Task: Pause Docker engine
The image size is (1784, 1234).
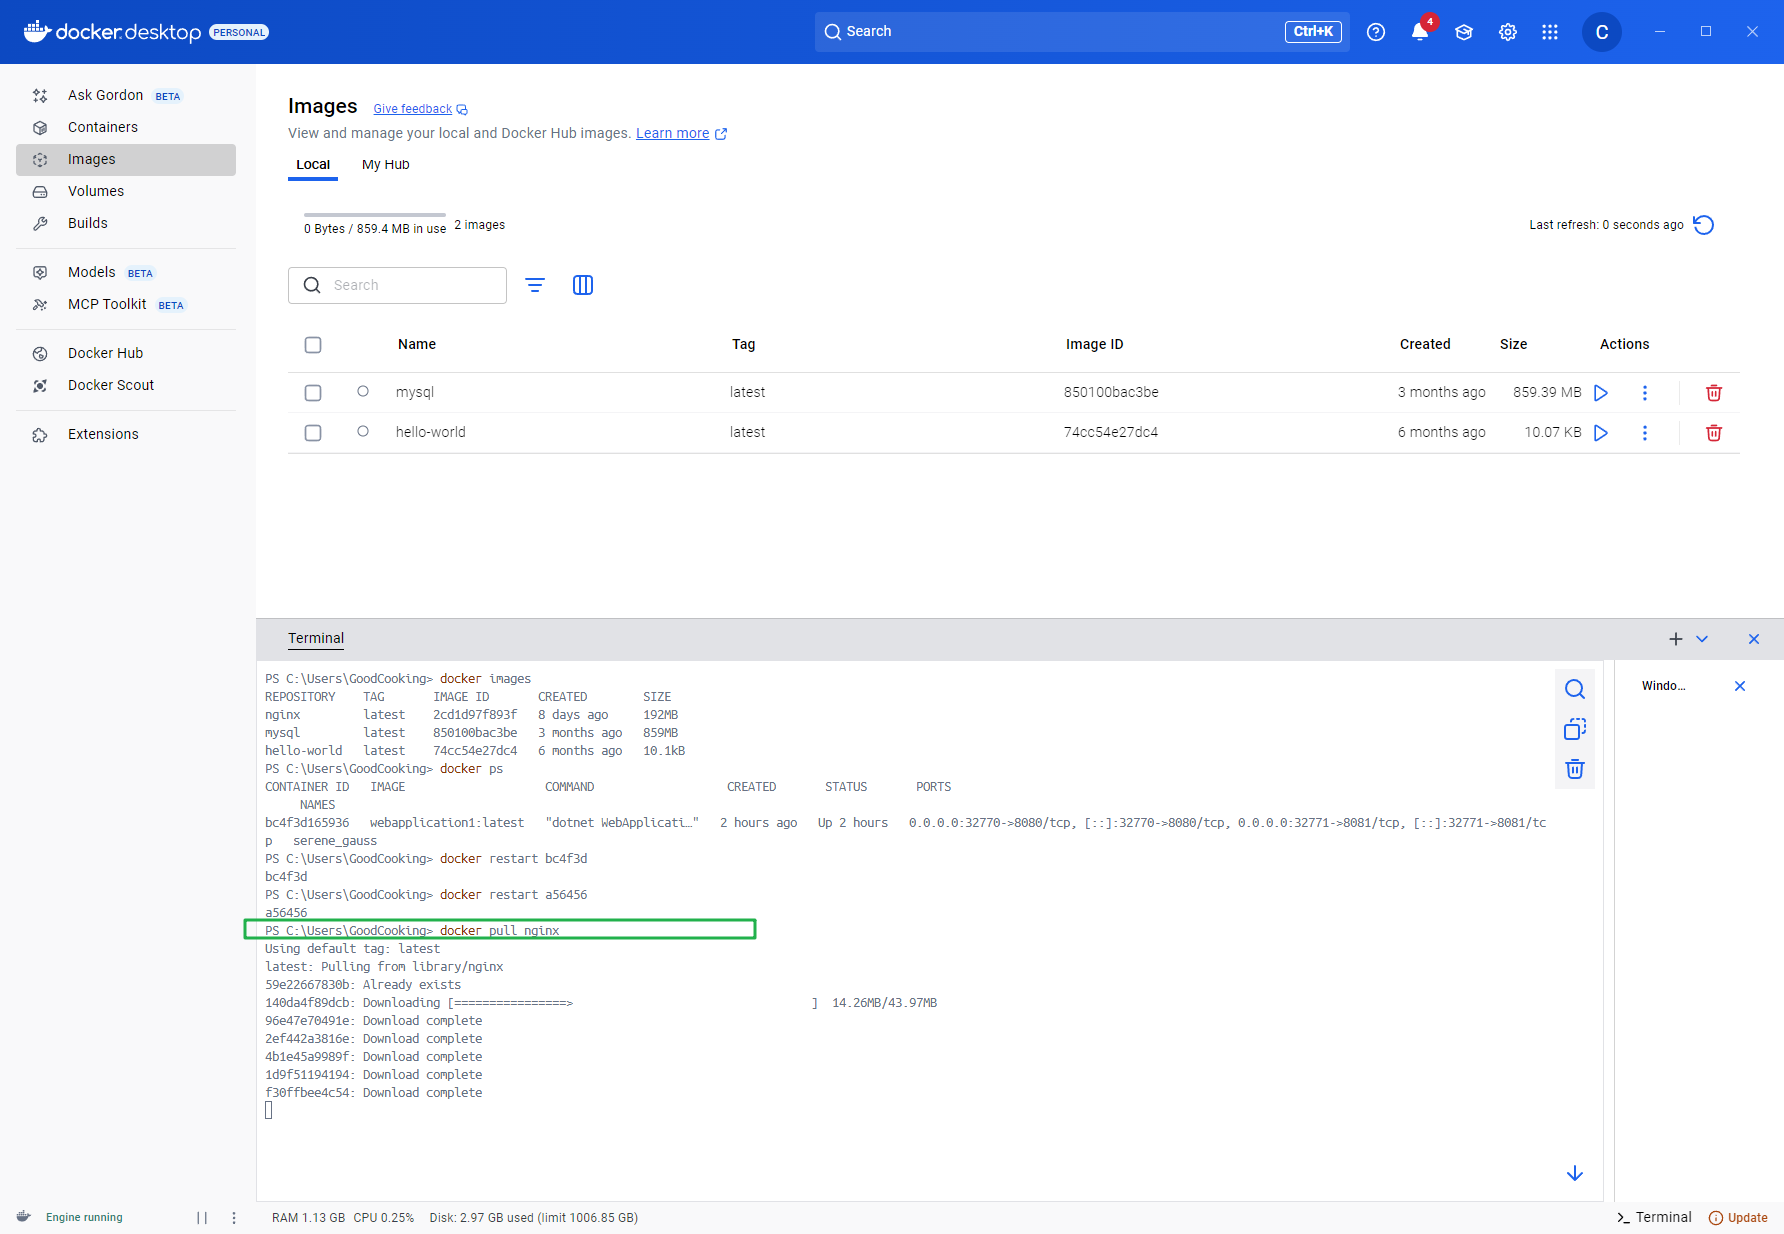Action: [202, 1218]
